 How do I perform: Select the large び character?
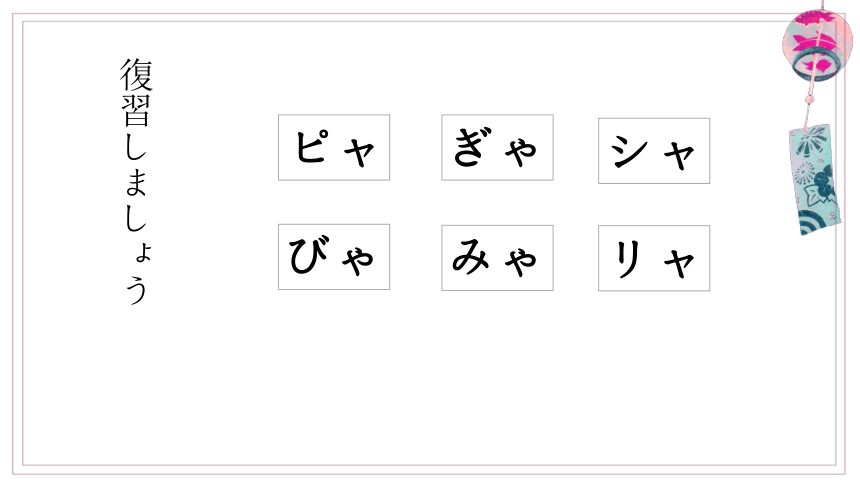pyautogui.click(x=309, y=254)
